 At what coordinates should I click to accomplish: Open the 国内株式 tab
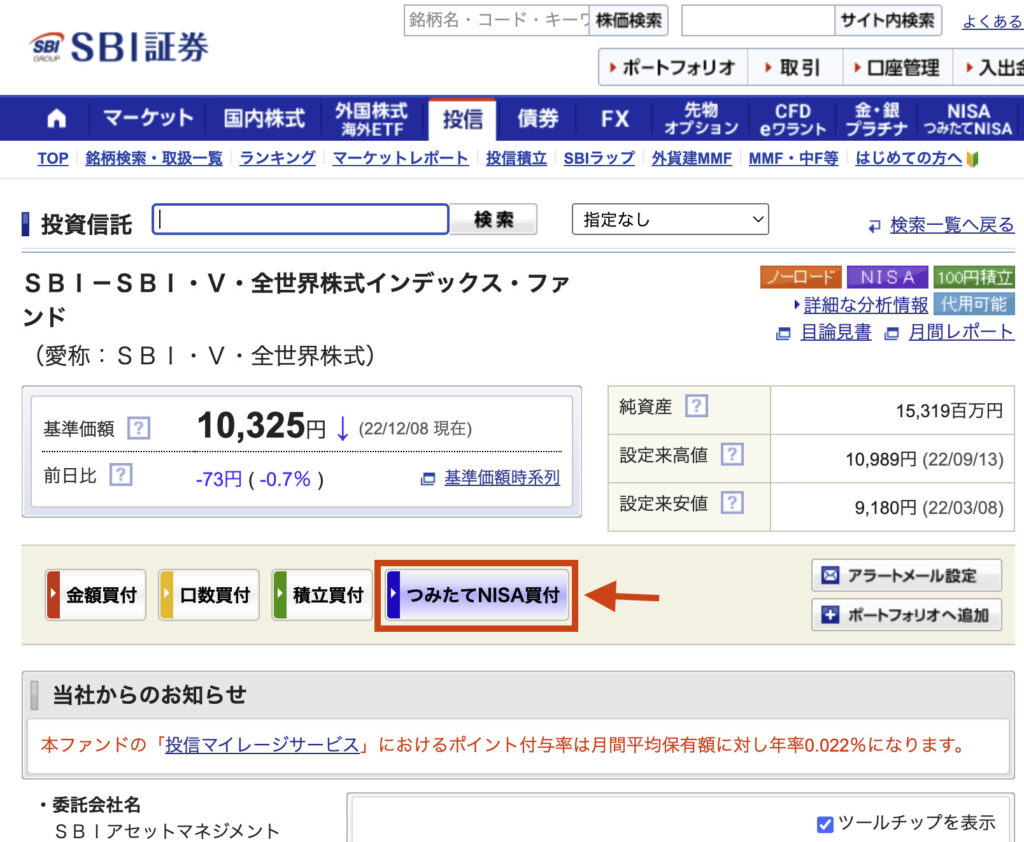click(x=264, y=118)
